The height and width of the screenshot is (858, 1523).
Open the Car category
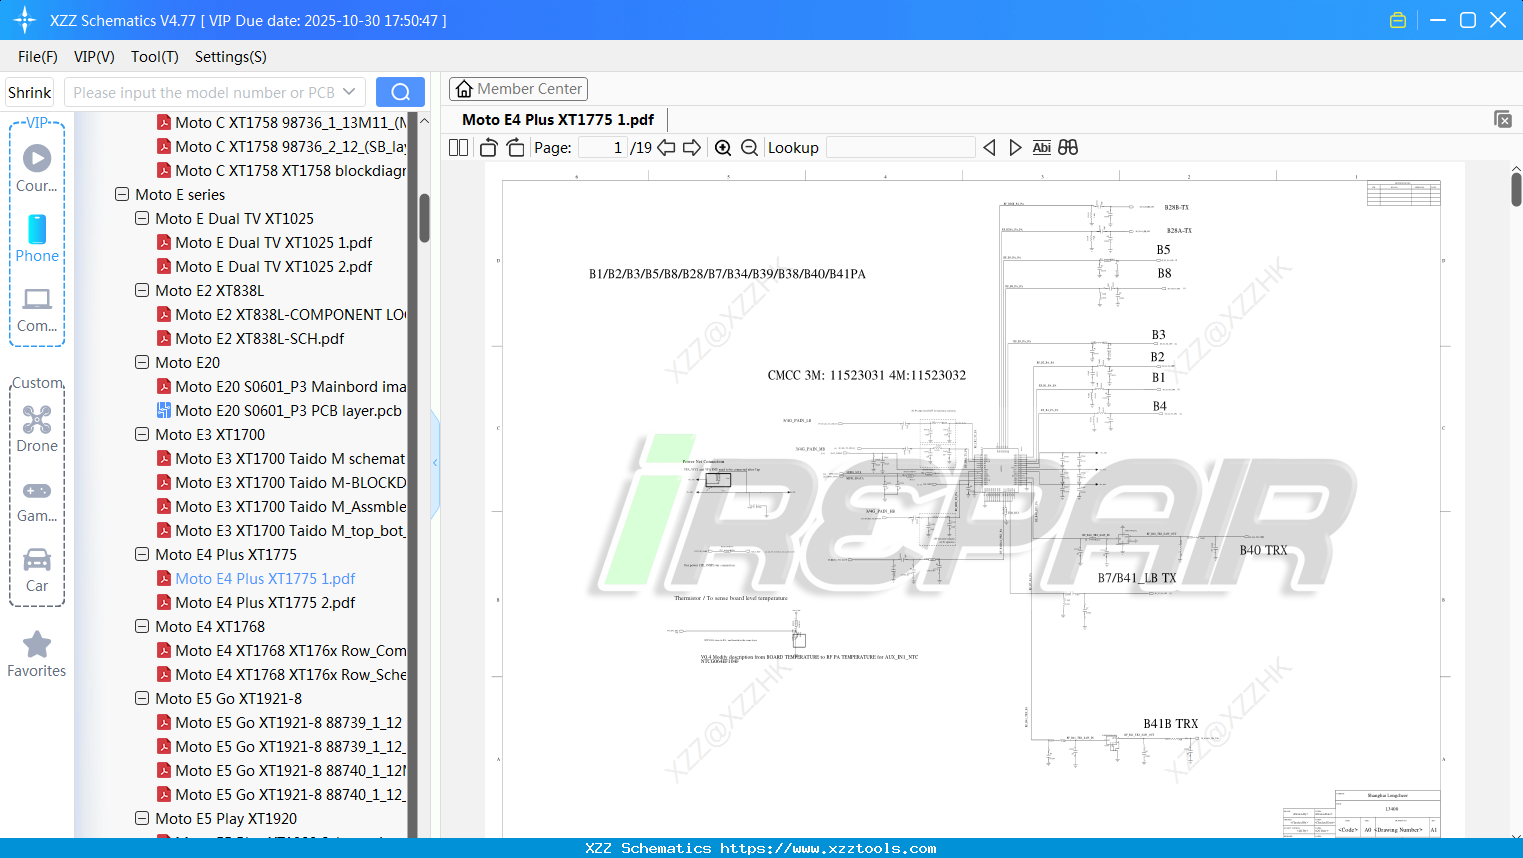coord(37,570)
